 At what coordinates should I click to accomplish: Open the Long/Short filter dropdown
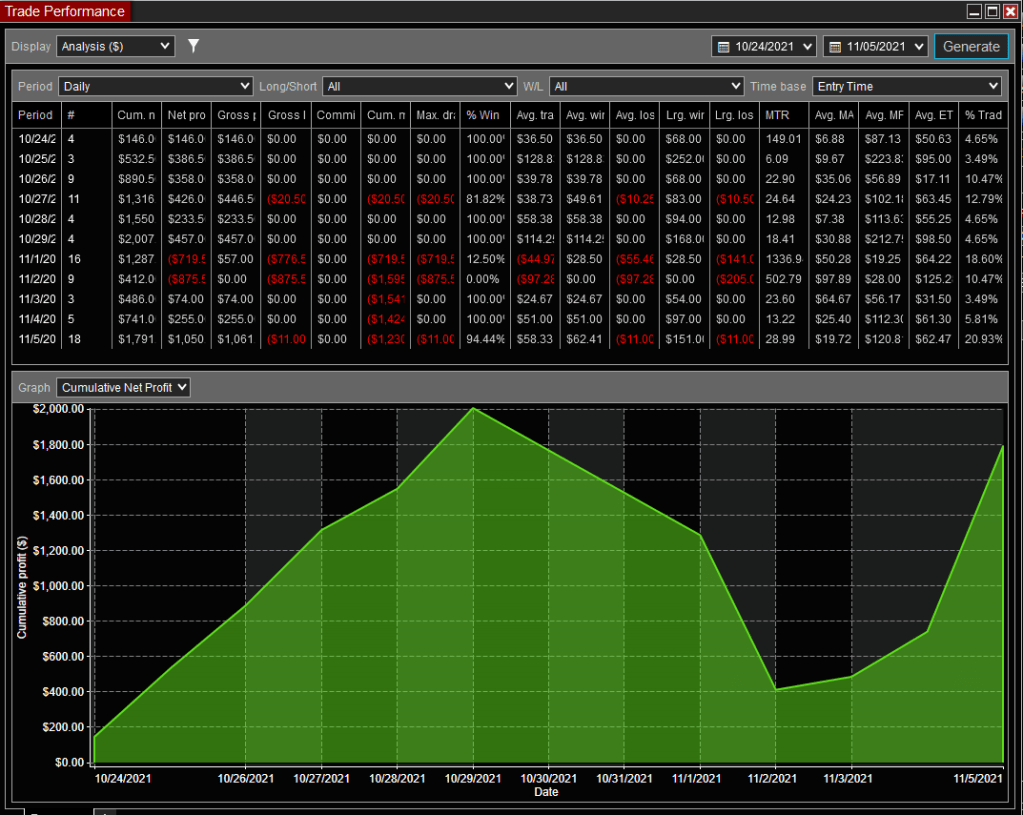click(419, 87)
